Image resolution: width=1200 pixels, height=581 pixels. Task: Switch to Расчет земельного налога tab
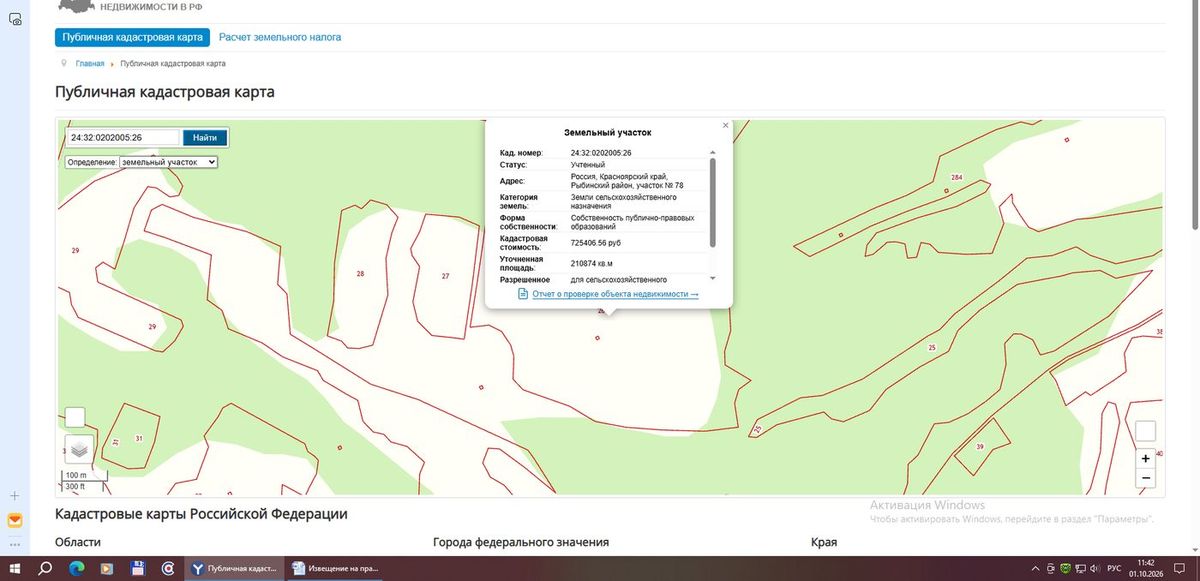(280, 37)
